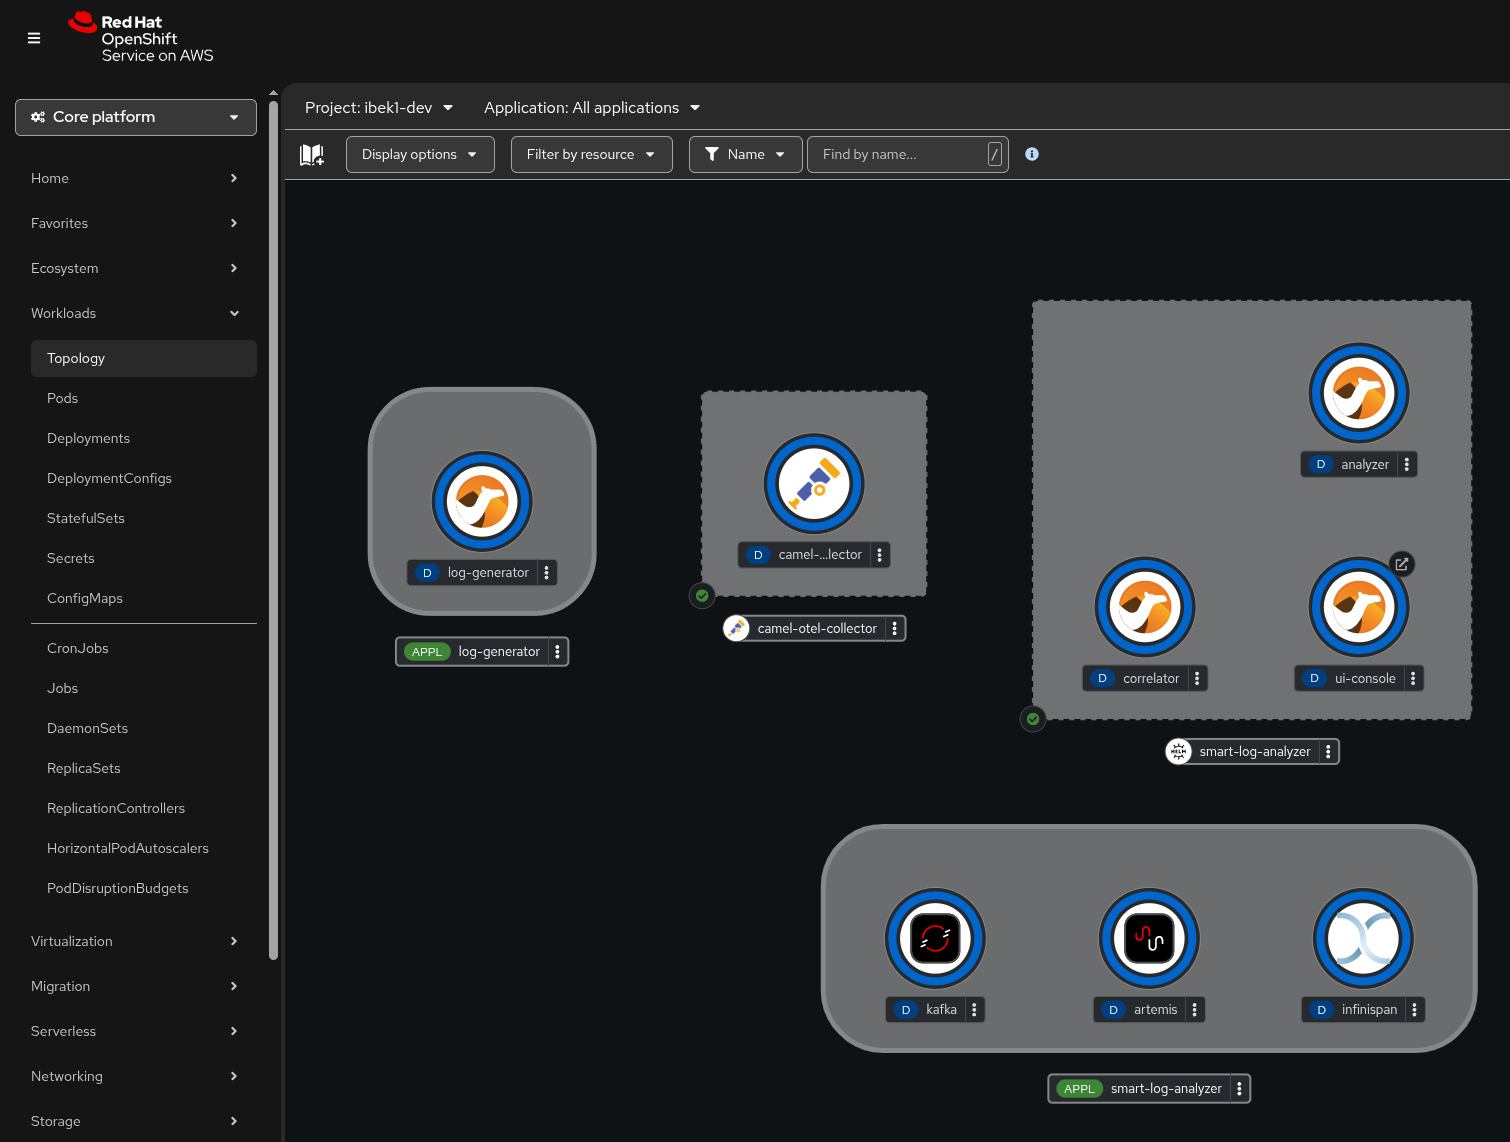This screenshot has width=1510, height=1142.
Task: Select the log-generator deployment node icon
Action: (x=482, y=501)
